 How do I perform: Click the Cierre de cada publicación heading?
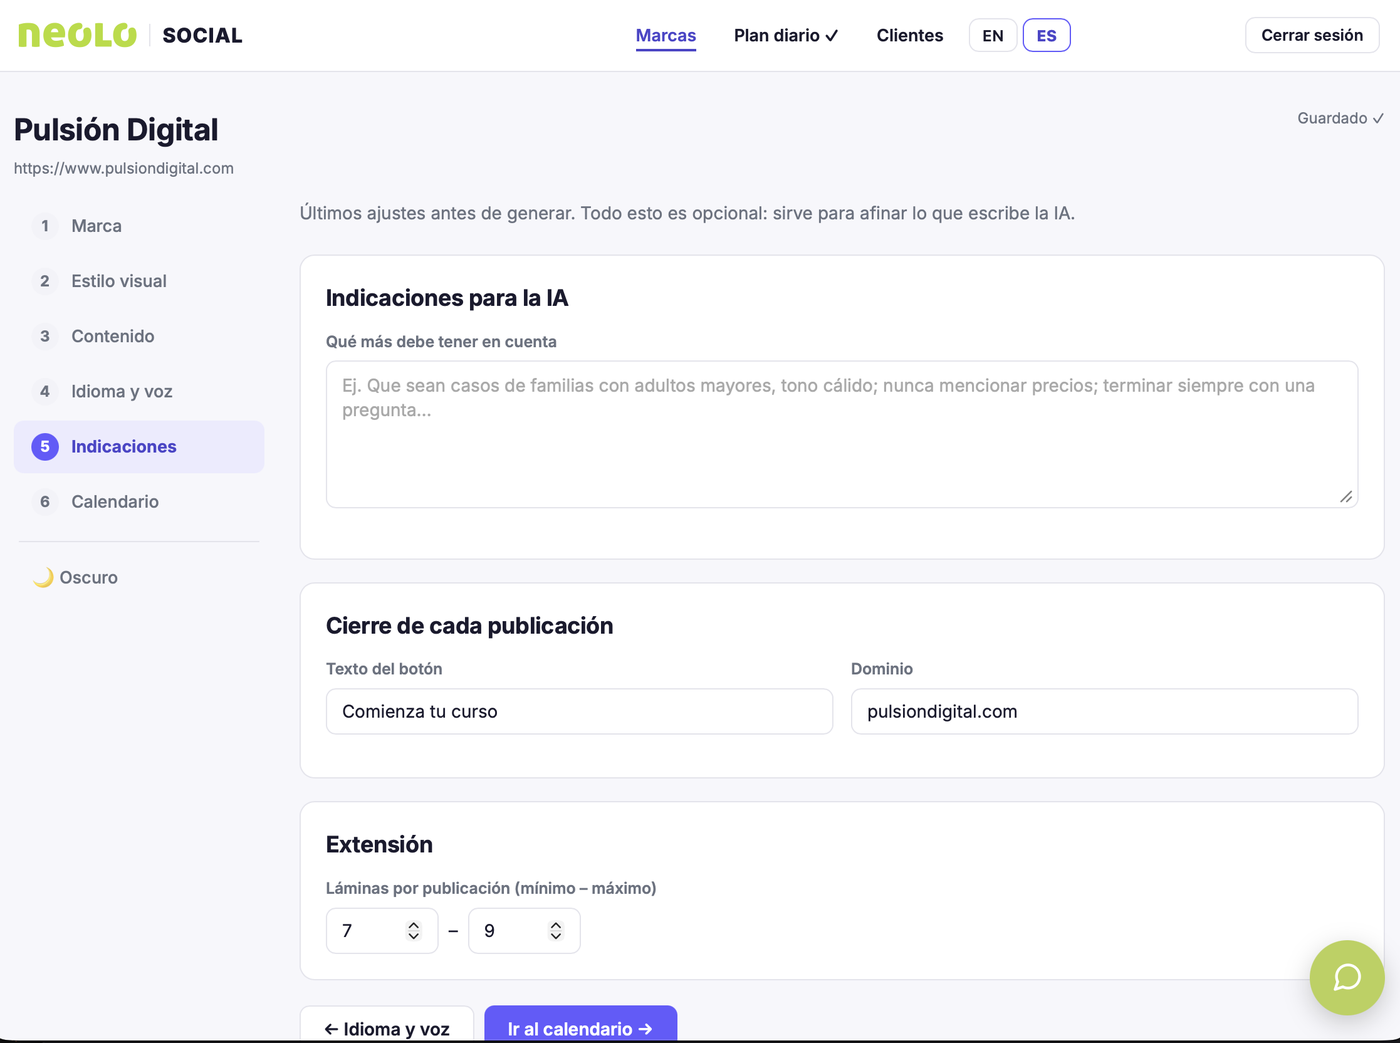pos(469,626)
